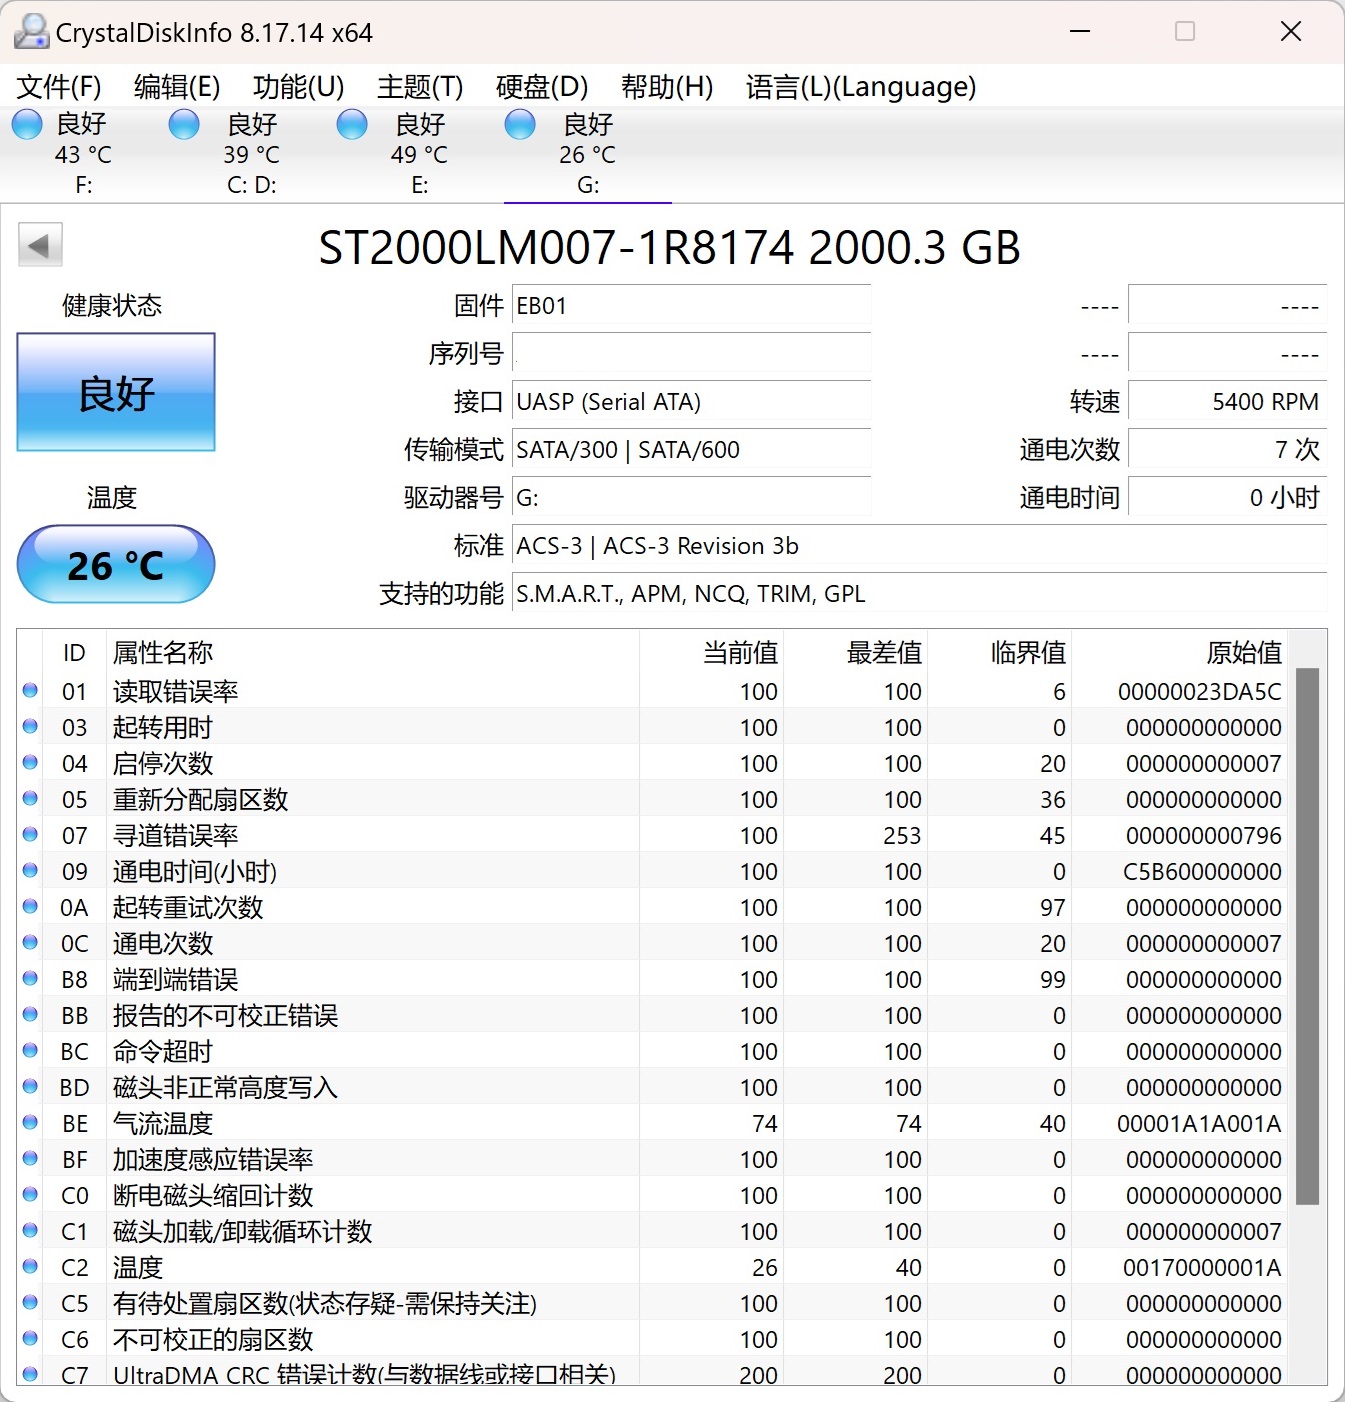The width and height of the screenshot is (1345, 1402).
Task: Open the 功能(U) menu
Action: 298,87
